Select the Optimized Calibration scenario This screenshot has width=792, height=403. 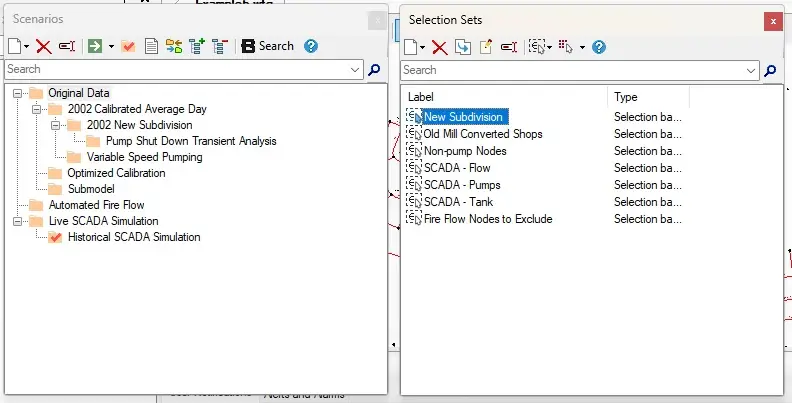pyautogui.click(x=116, y=173)
